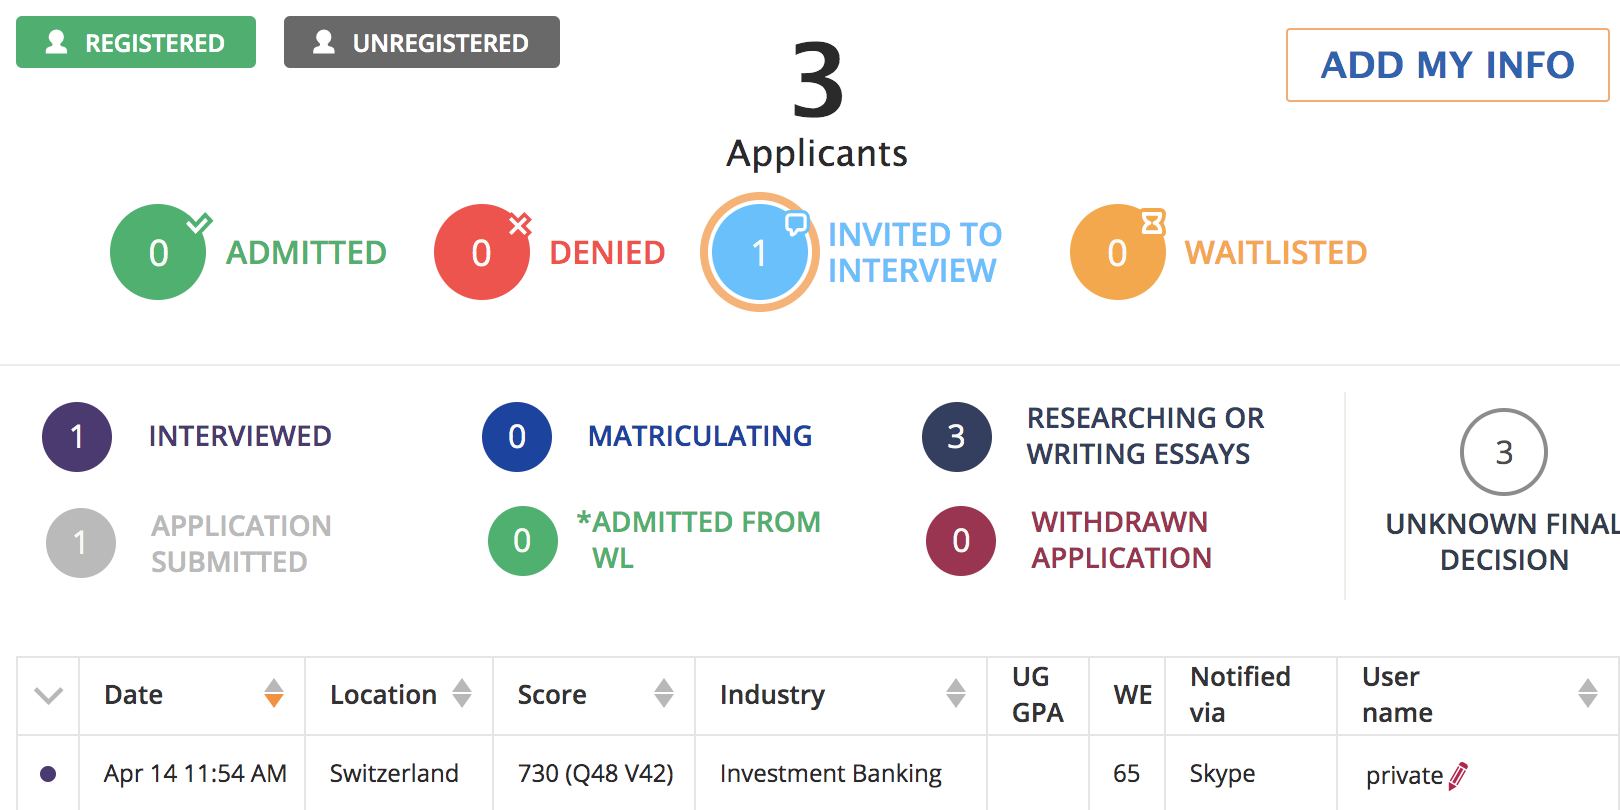This screenshot has width=1620, height=810.
Task: Click the red pencil icon beside private
Action: [1458, 776]
